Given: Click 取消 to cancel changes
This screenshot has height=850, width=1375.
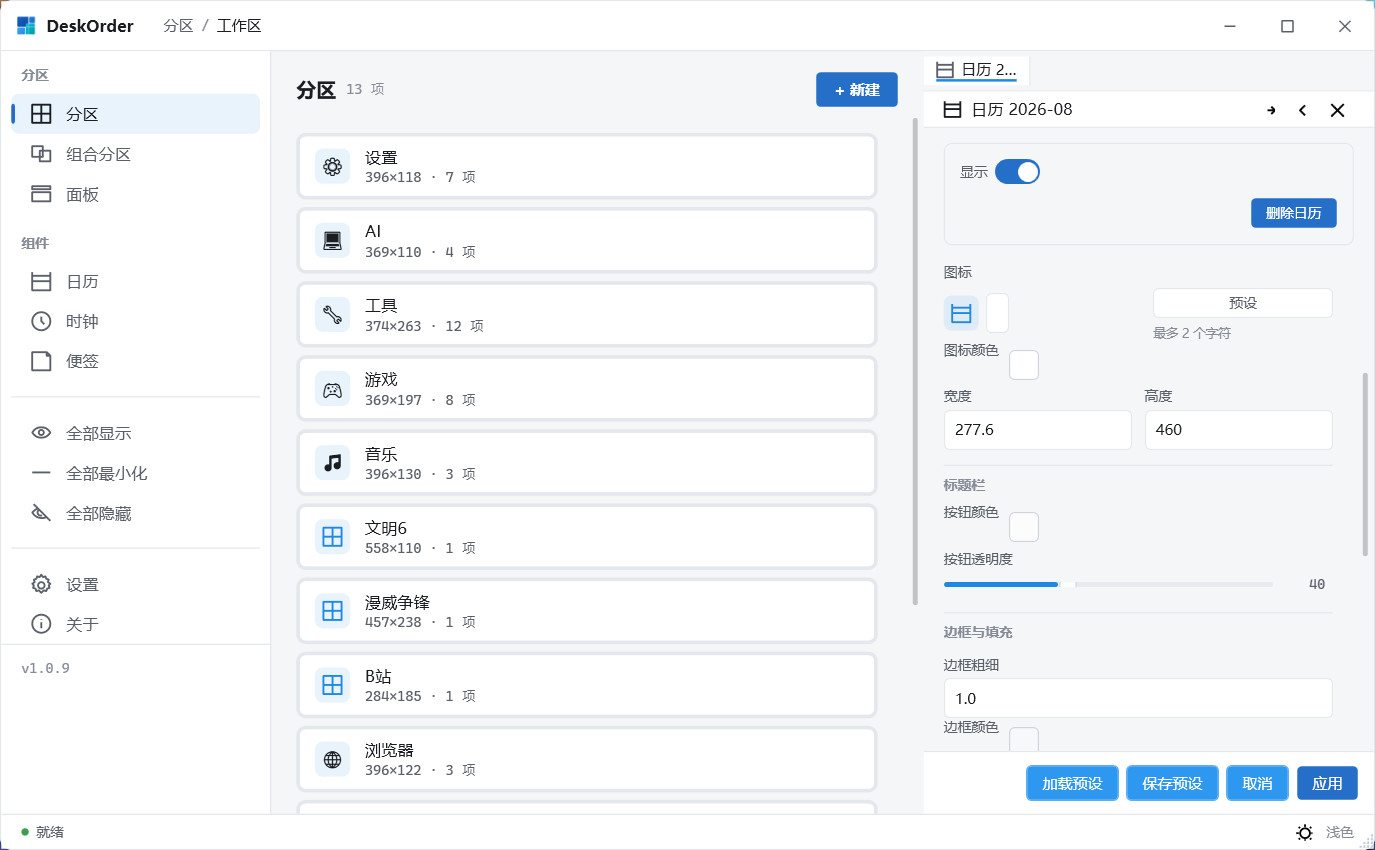Looking at the screenshot, I should (1257, 783).
